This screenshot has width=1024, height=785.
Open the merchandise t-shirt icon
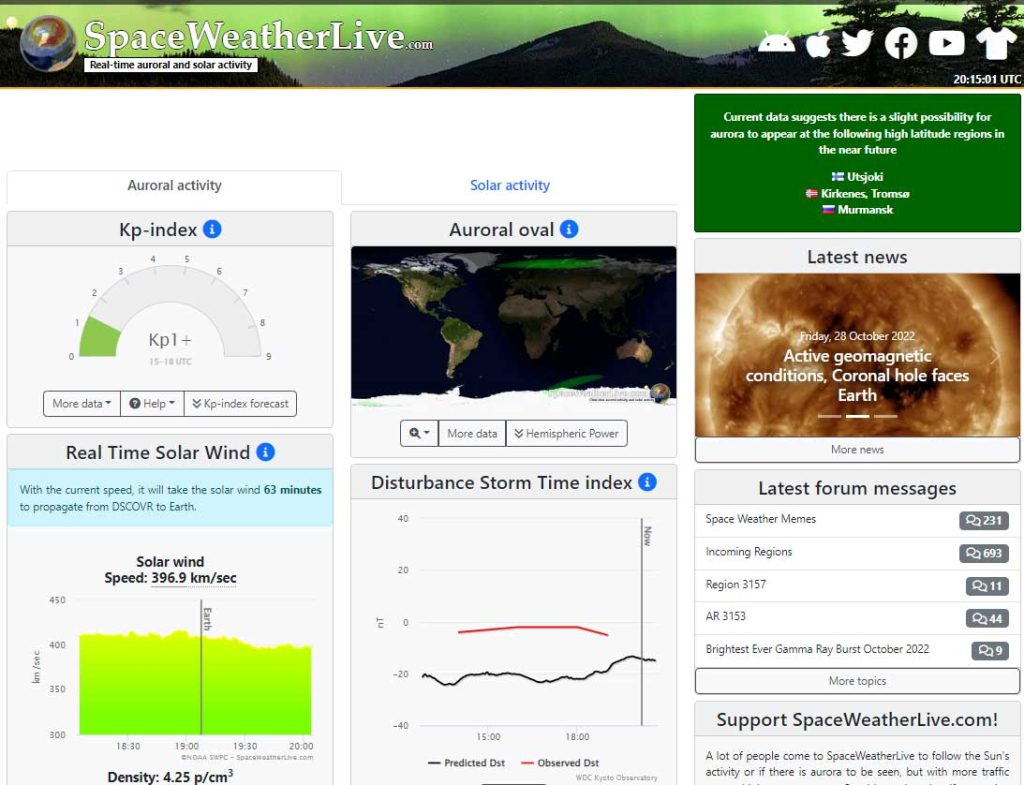[x=996, y=43]
